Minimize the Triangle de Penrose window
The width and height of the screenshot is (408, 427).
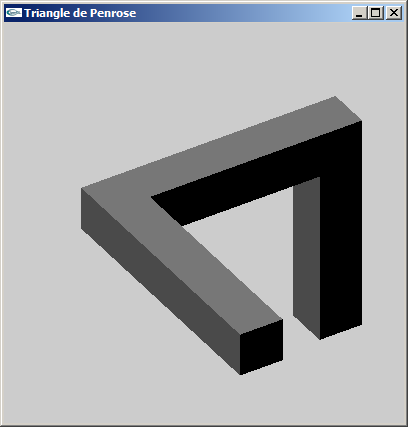[359, 13]
